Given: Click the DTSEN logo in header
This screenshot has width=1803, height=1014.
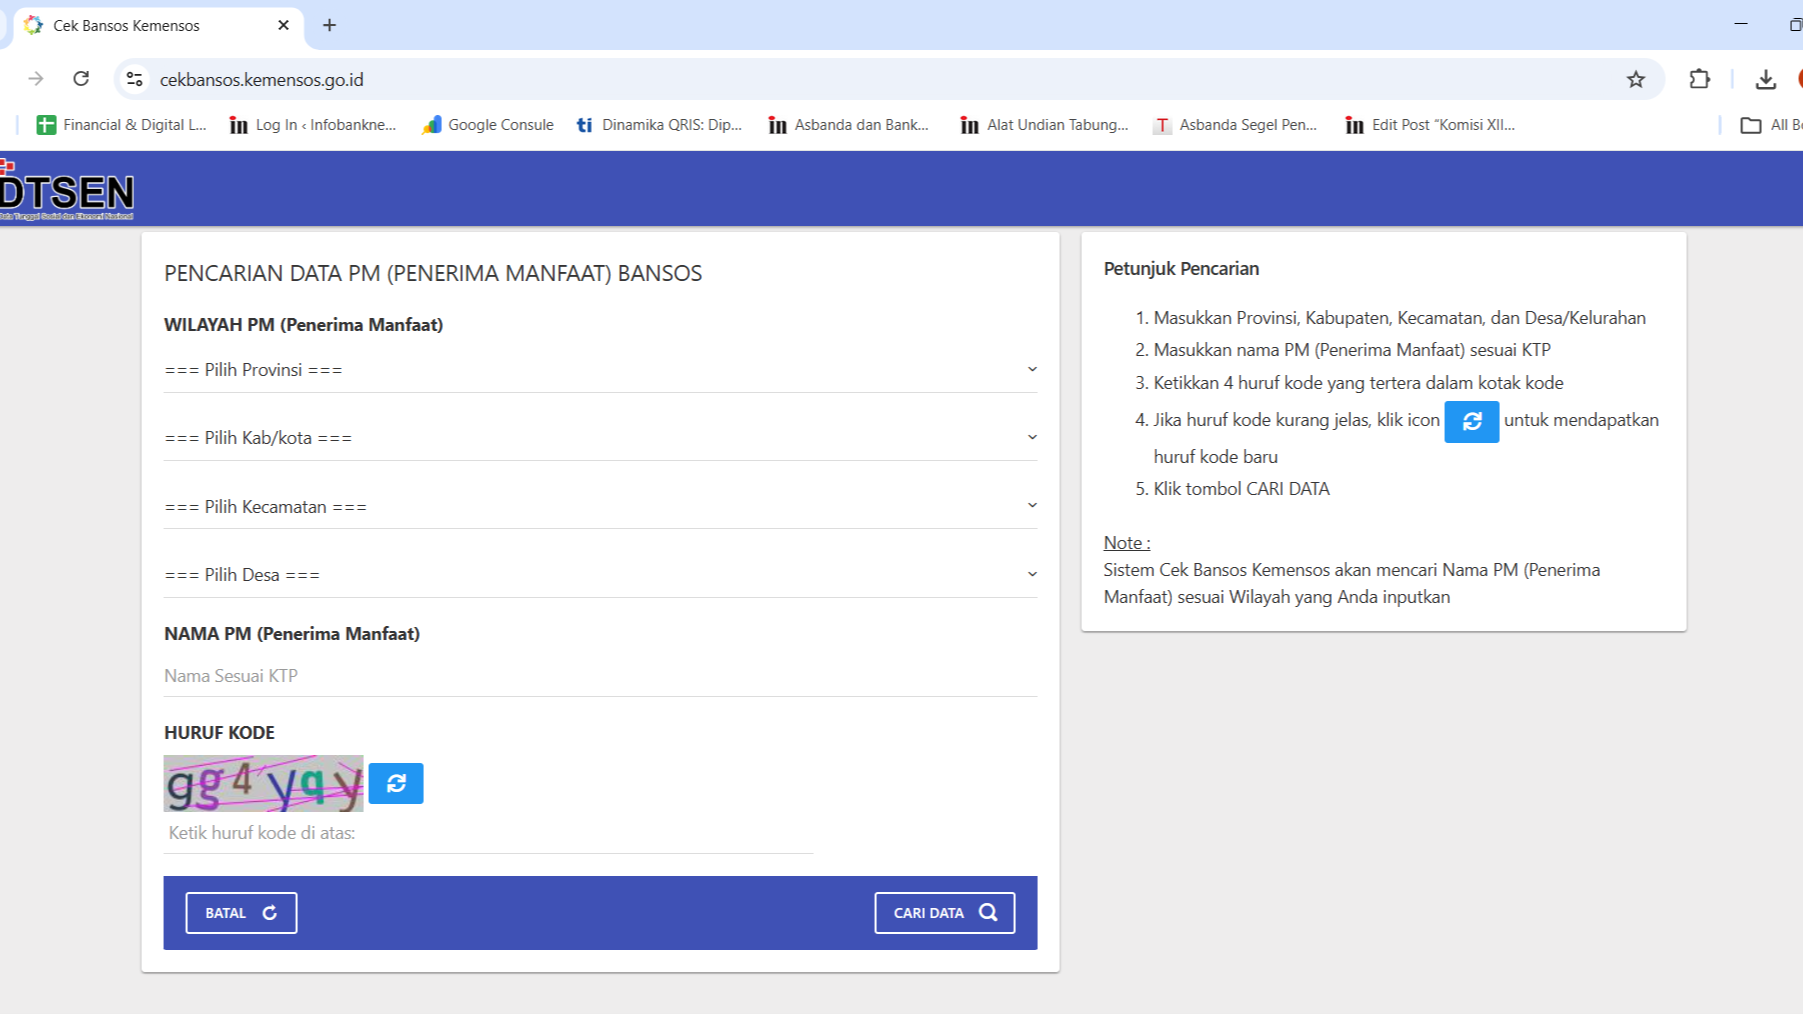Looking at the screenshot, I should point(67,191).
